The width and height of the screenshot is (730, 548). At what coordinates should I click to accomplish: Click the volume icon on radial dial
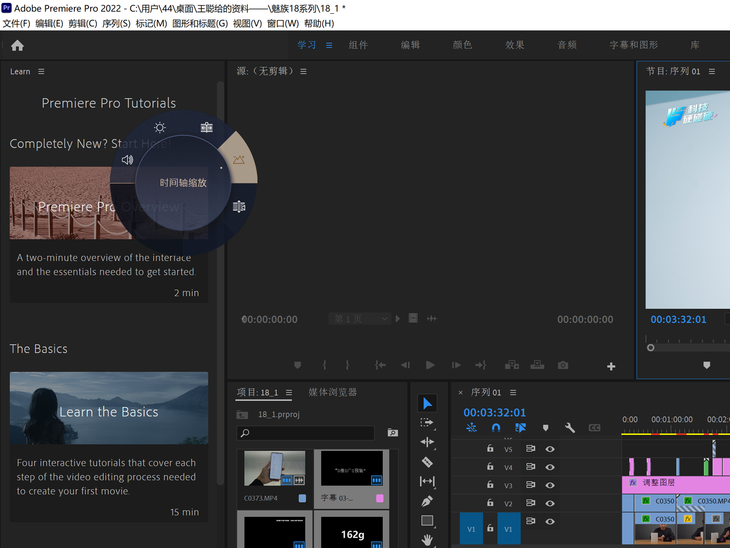pos(128,160)
